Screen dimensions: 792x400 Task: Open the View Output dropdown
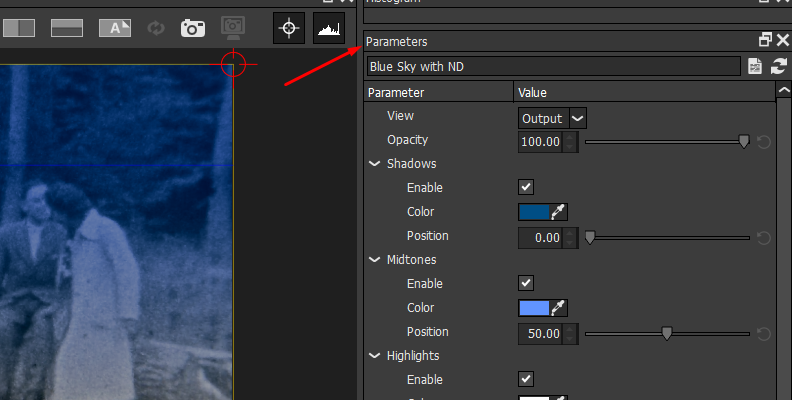pyautogui.click(x=552, y=118)
